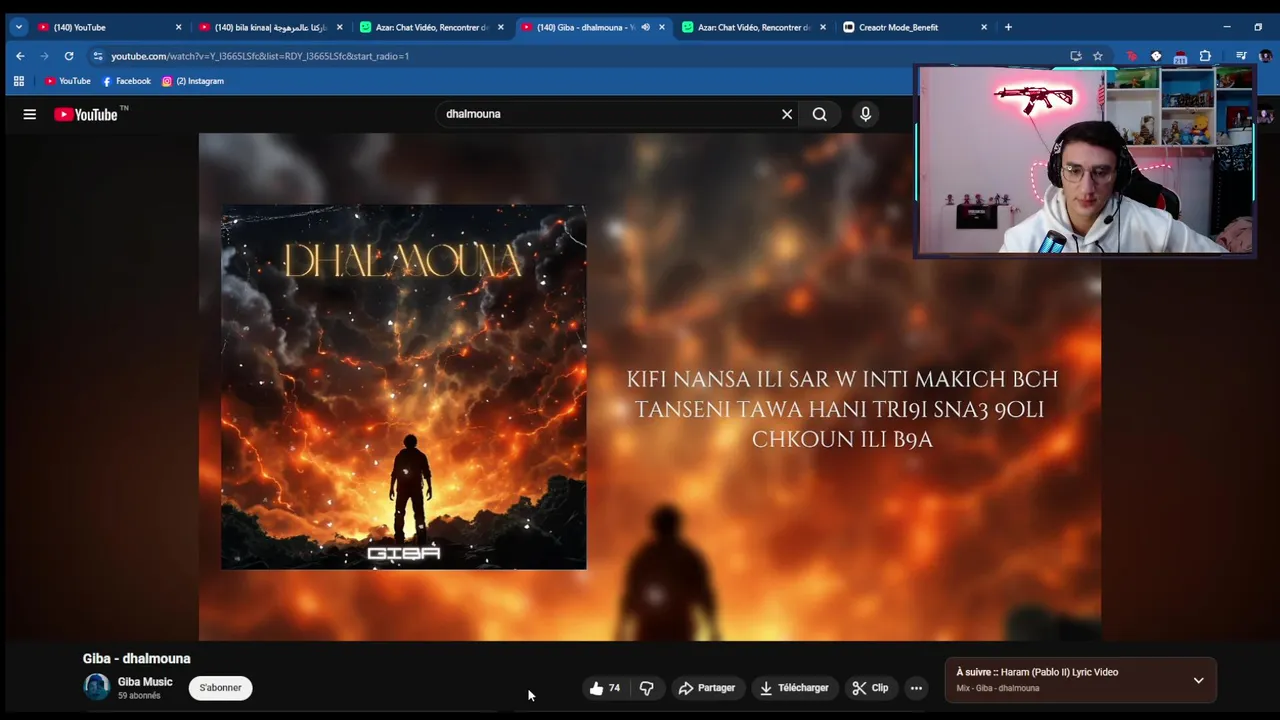
Task: Open the dice-shaped extension icon
Action: coord(1156,56)
